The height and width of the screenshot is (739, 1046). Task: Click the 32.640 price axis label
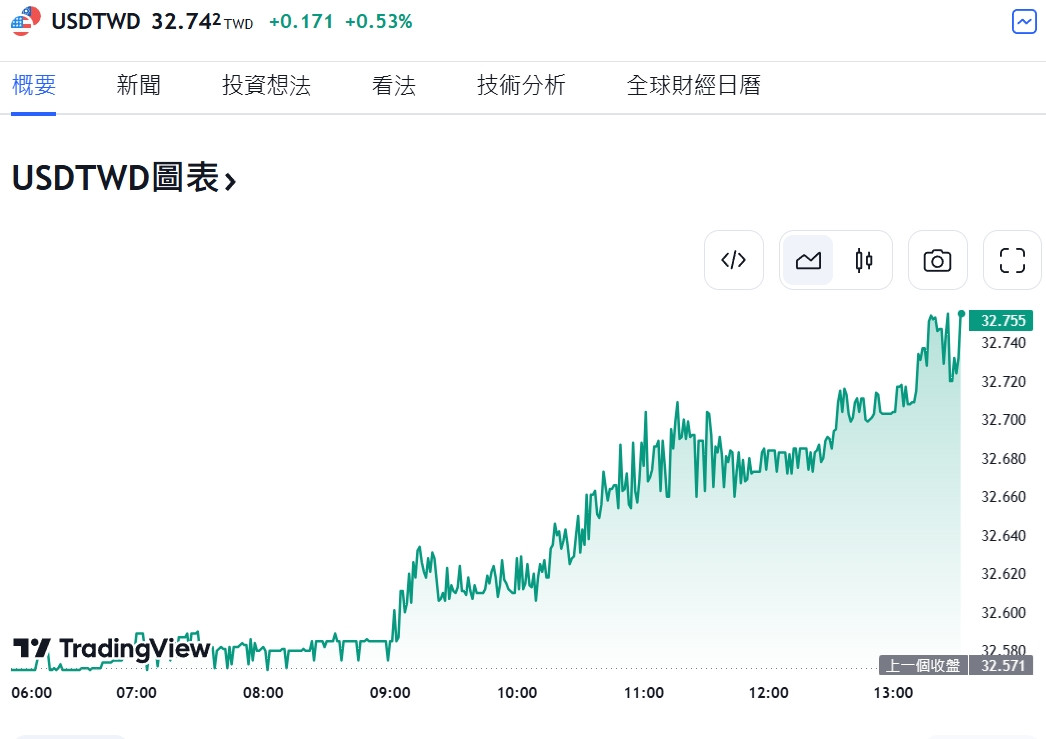[x=1003, y=536]
